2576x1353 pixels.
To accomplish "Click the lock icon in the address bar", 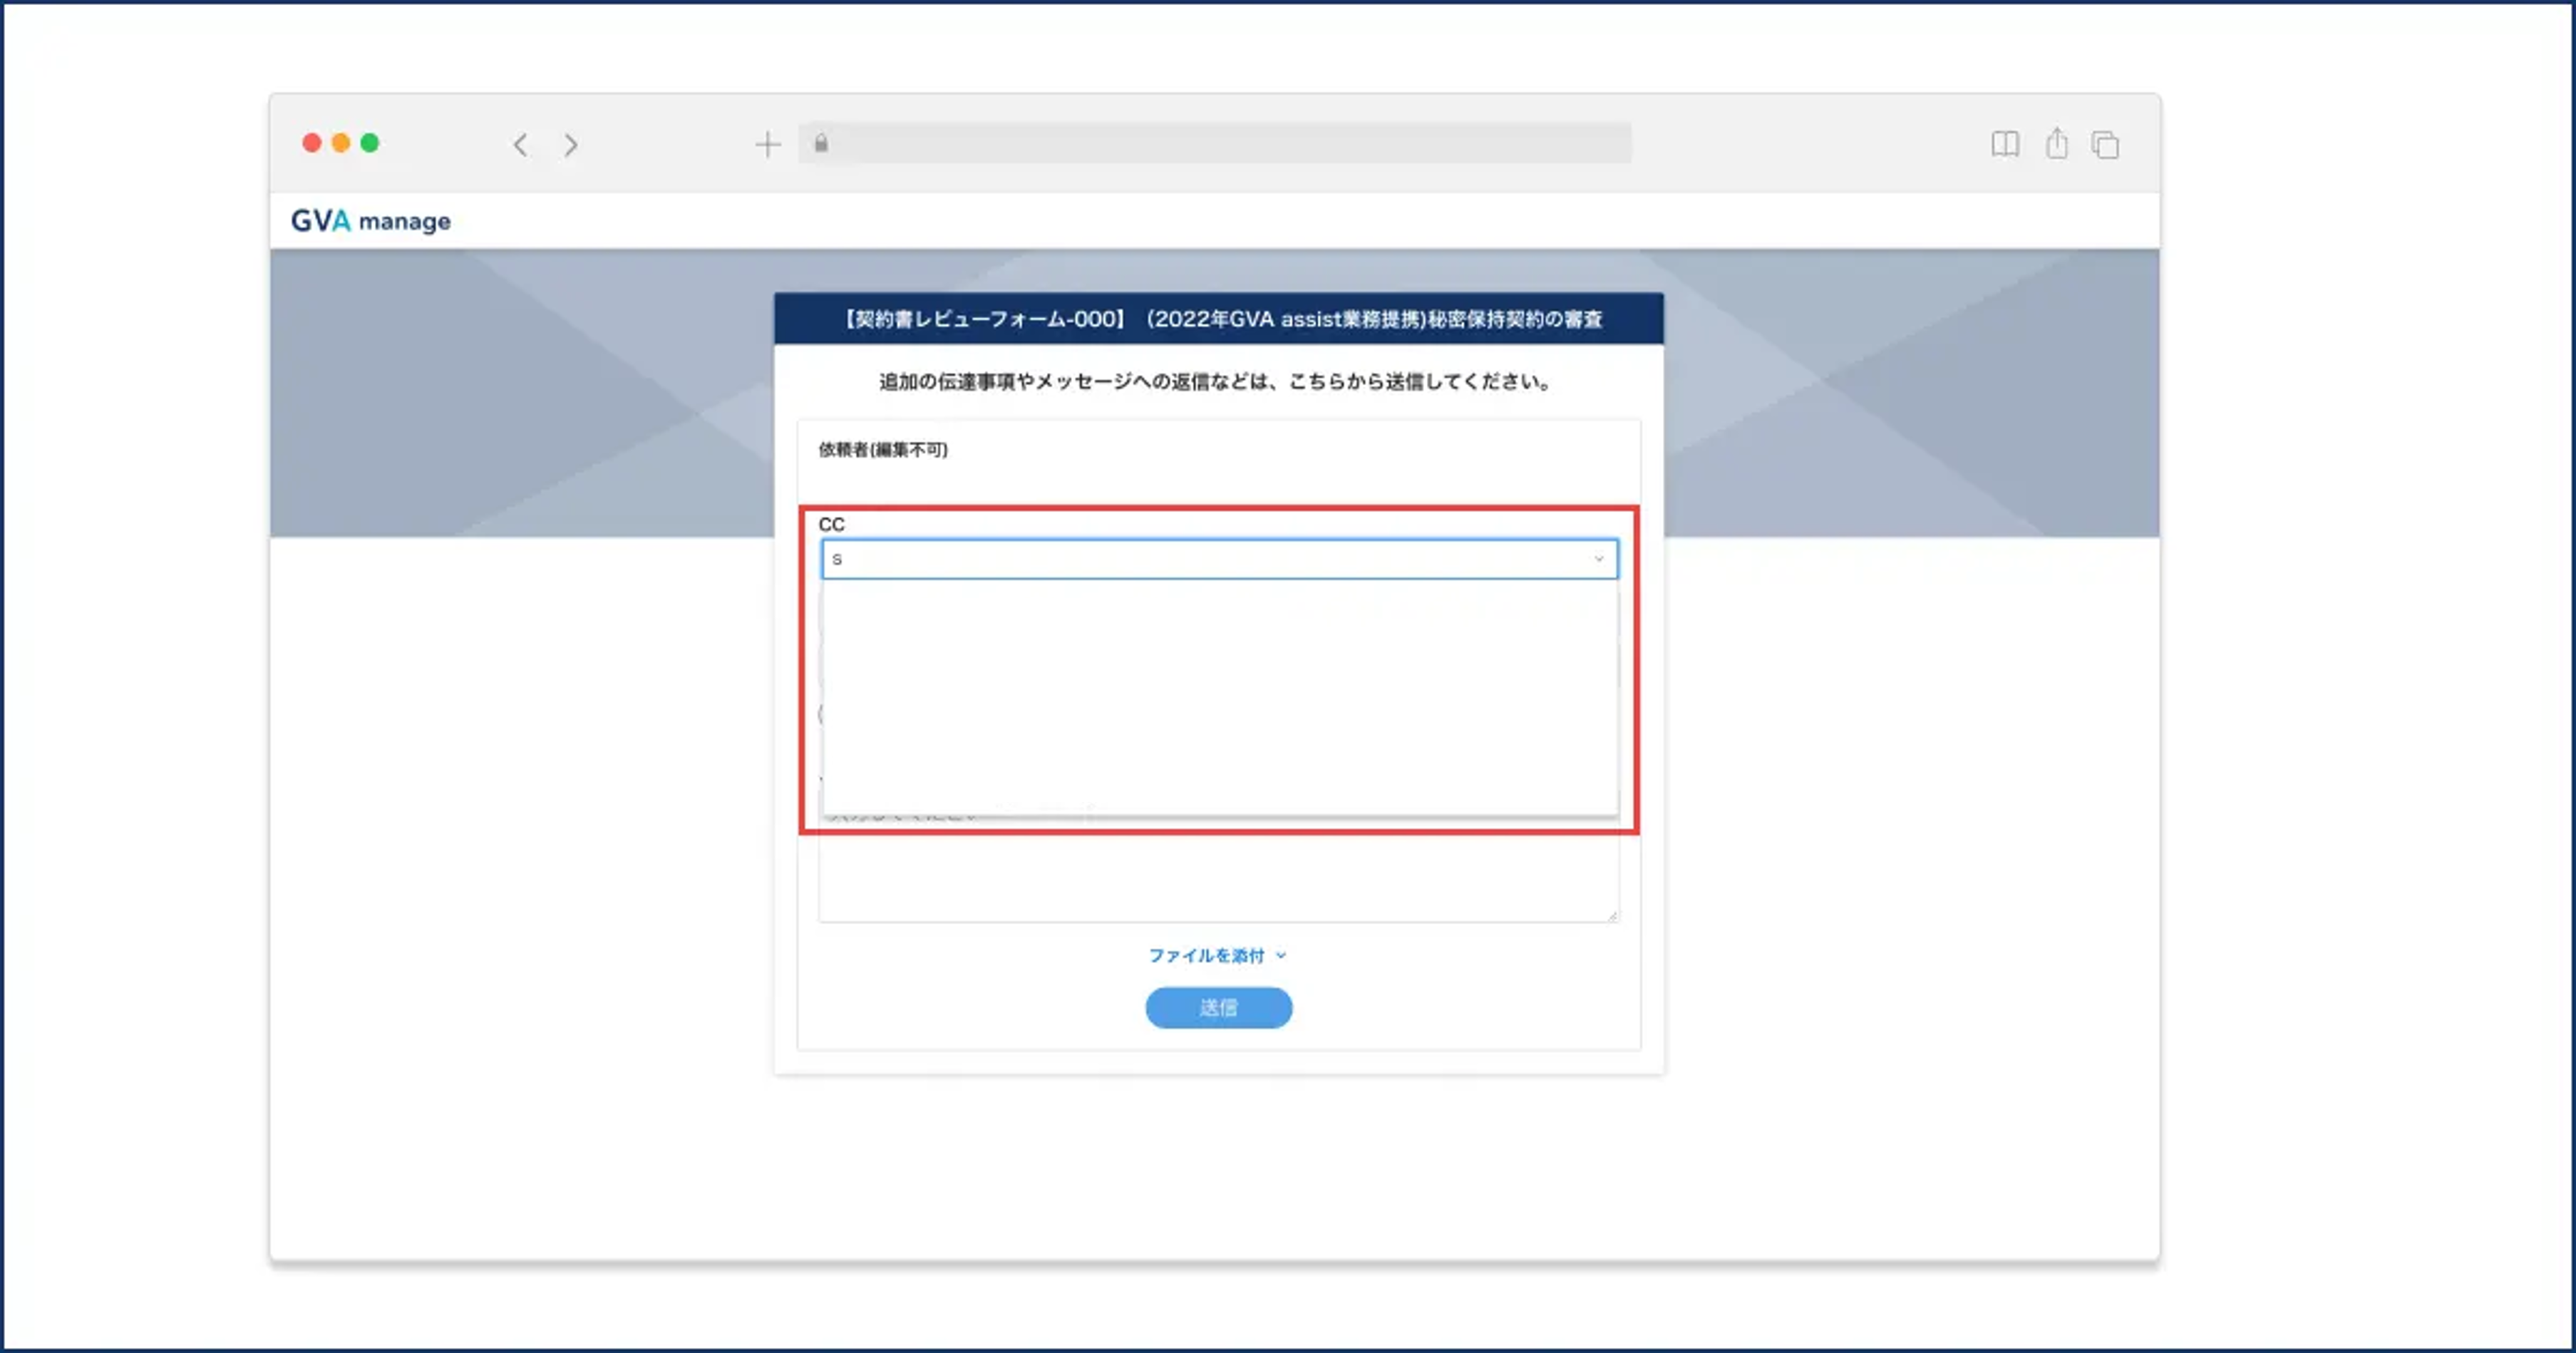I will click(x=822, y=144).
